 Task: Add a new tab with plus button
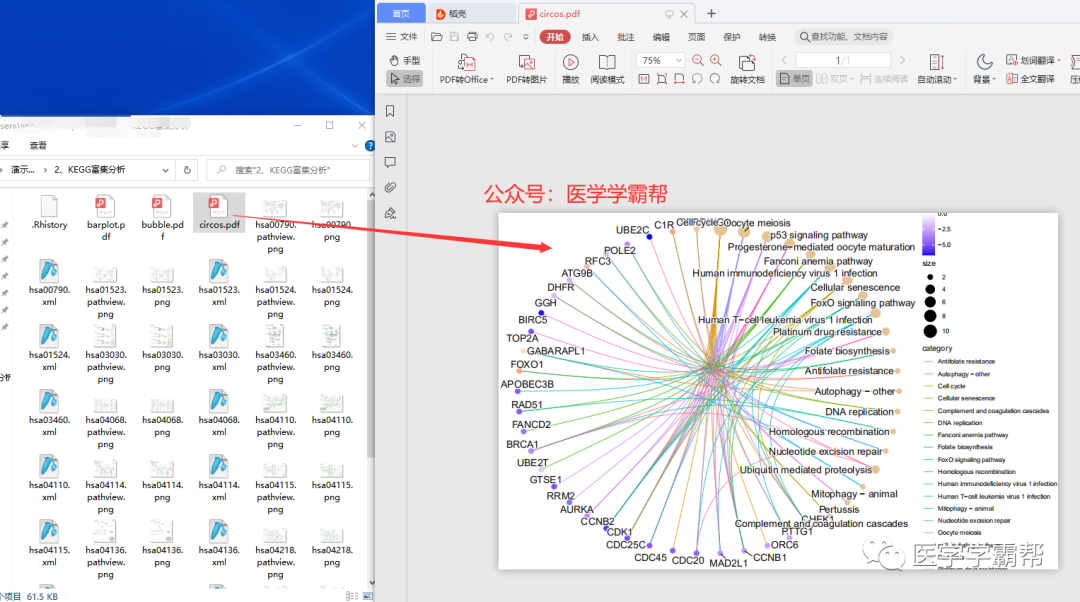712,14
